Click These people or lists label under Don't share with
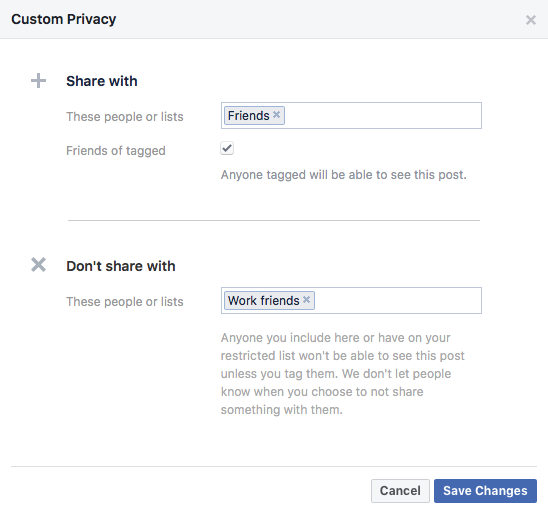The width and height of the screenshot is (548, 514). (125, 302)
